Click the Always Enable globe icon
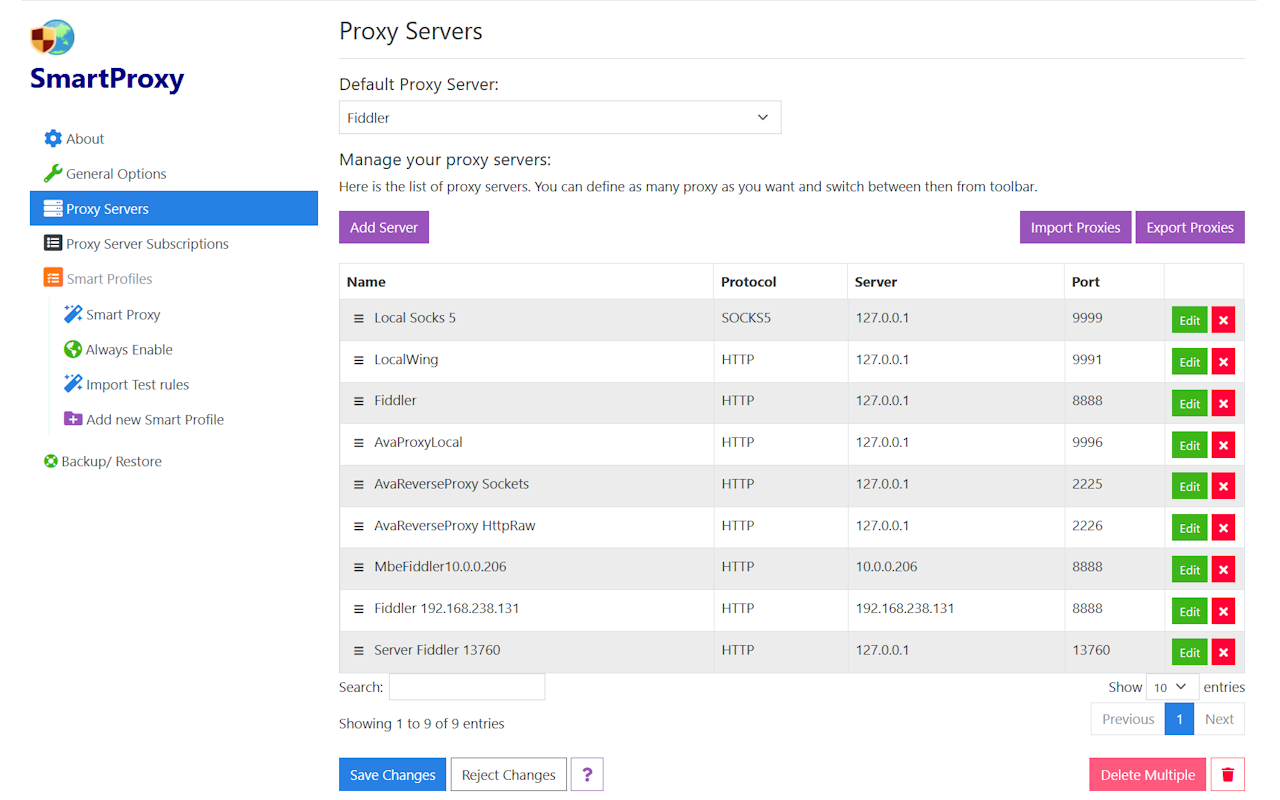 pos(73,349)
